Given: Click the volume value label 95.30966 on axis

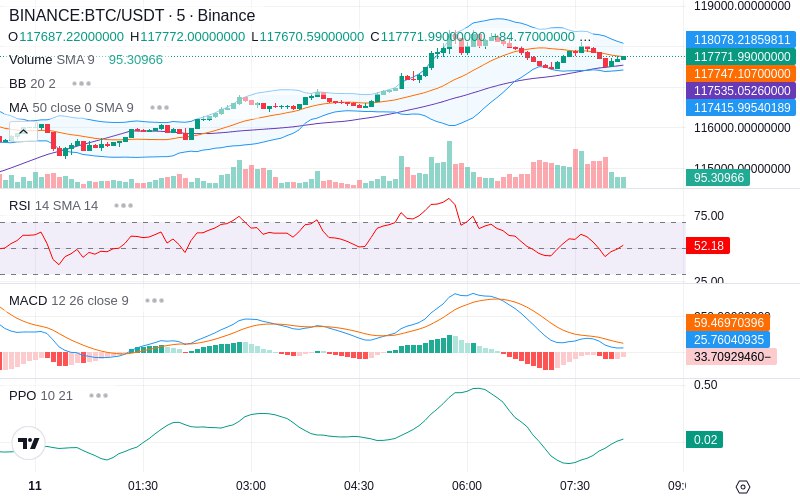Looking at the screenshot, I should pos(718,178).
